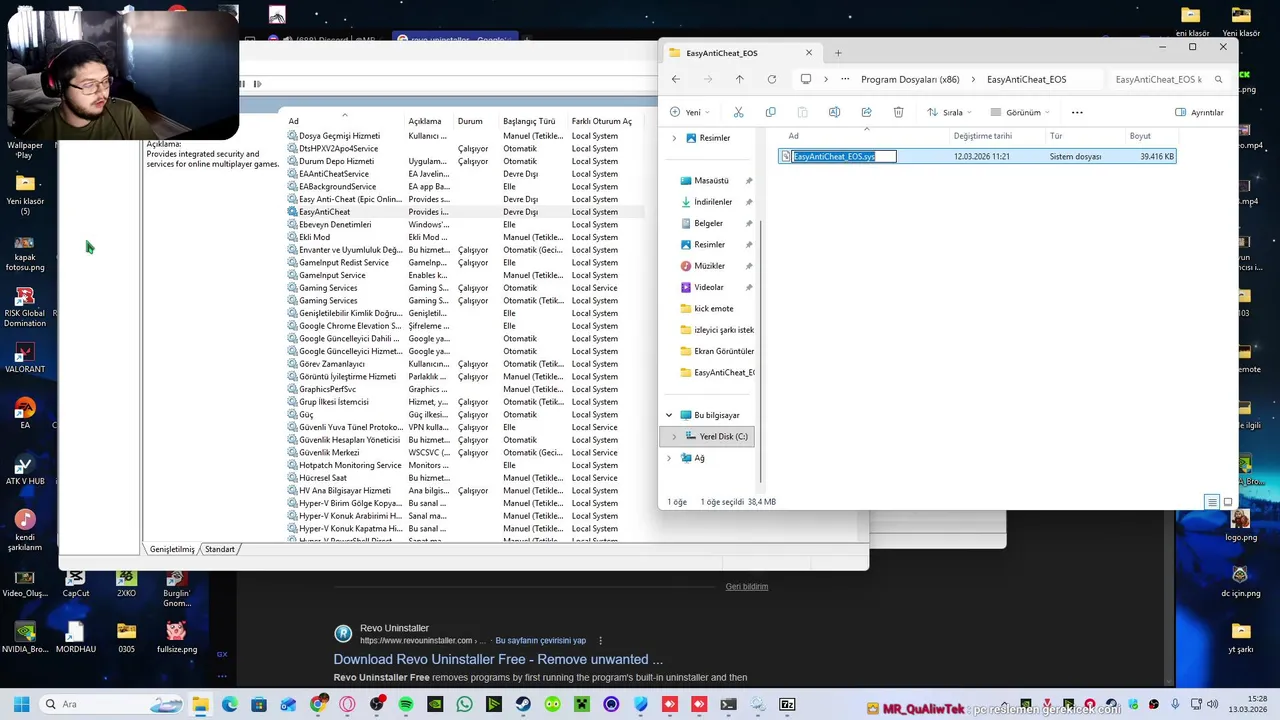Viewport: 1280px width, 720px height.
Task: Select the Hotpatch Monitoring Service row
Action: pyautogui.click(x=464, y=465)
